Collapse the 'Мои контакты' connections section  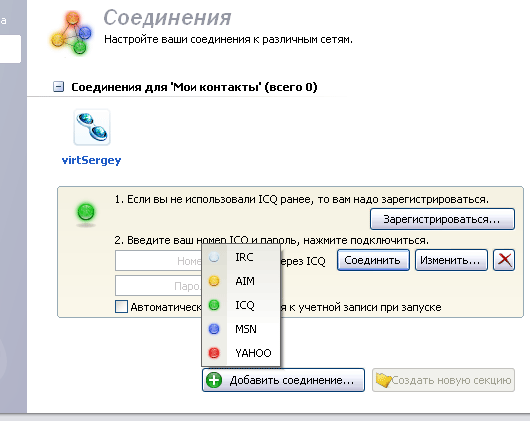click(58, 87)
